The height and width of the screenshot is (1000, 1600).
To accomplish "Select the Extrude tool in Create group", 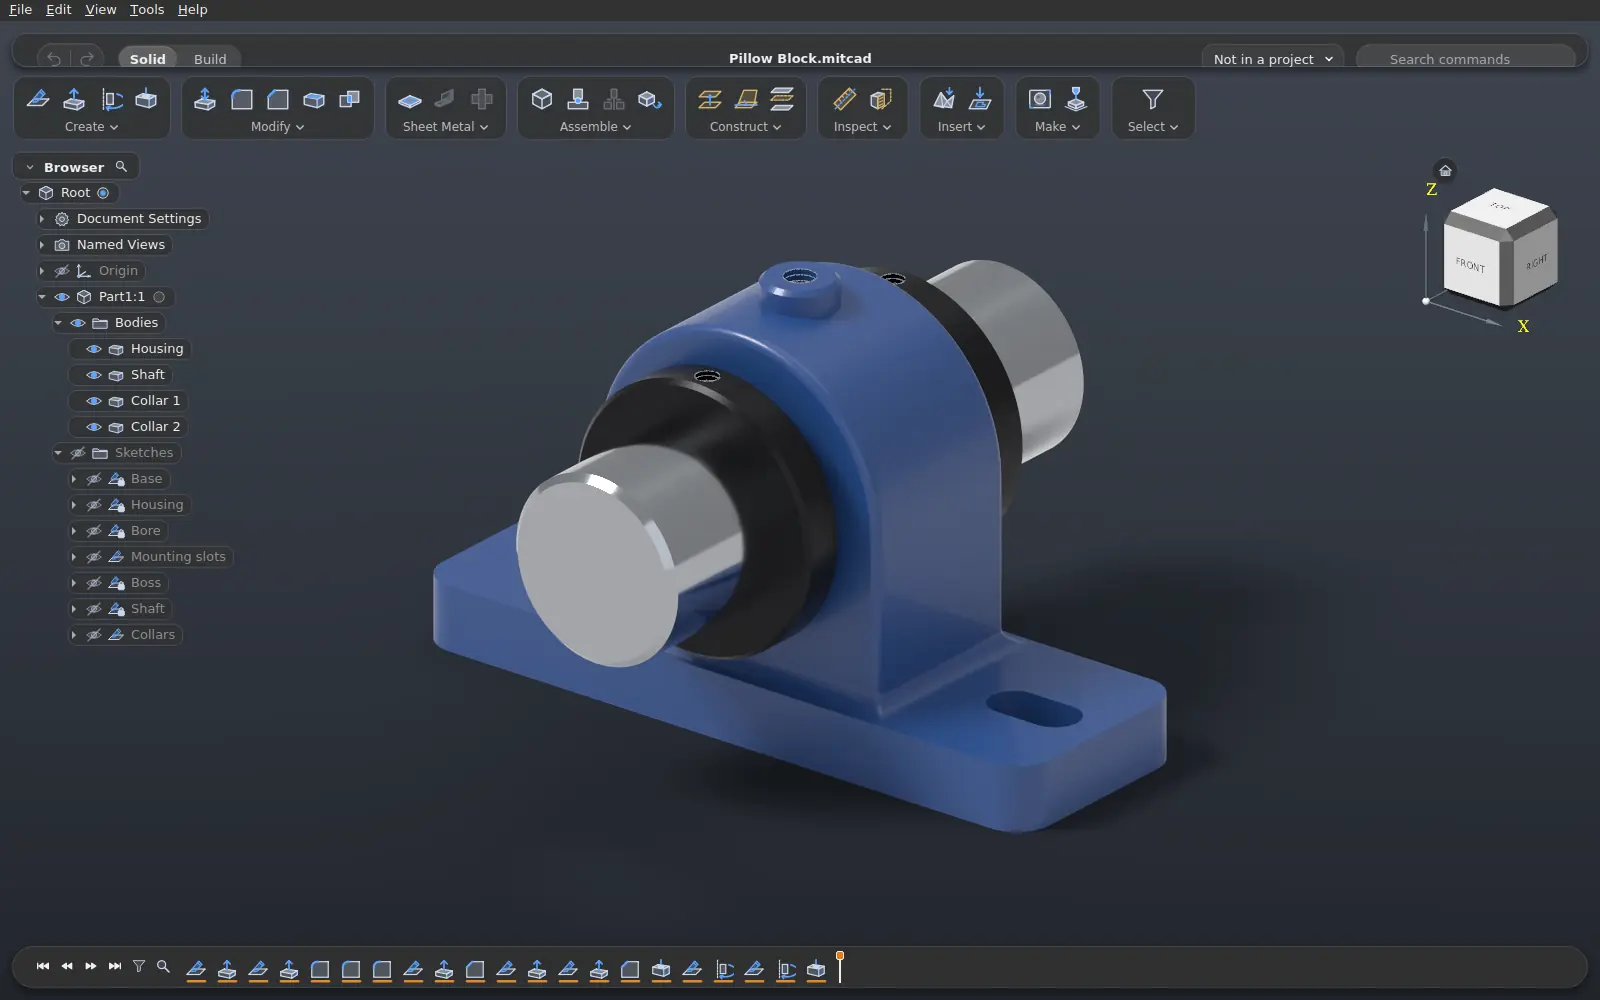I will click(74, 99).
